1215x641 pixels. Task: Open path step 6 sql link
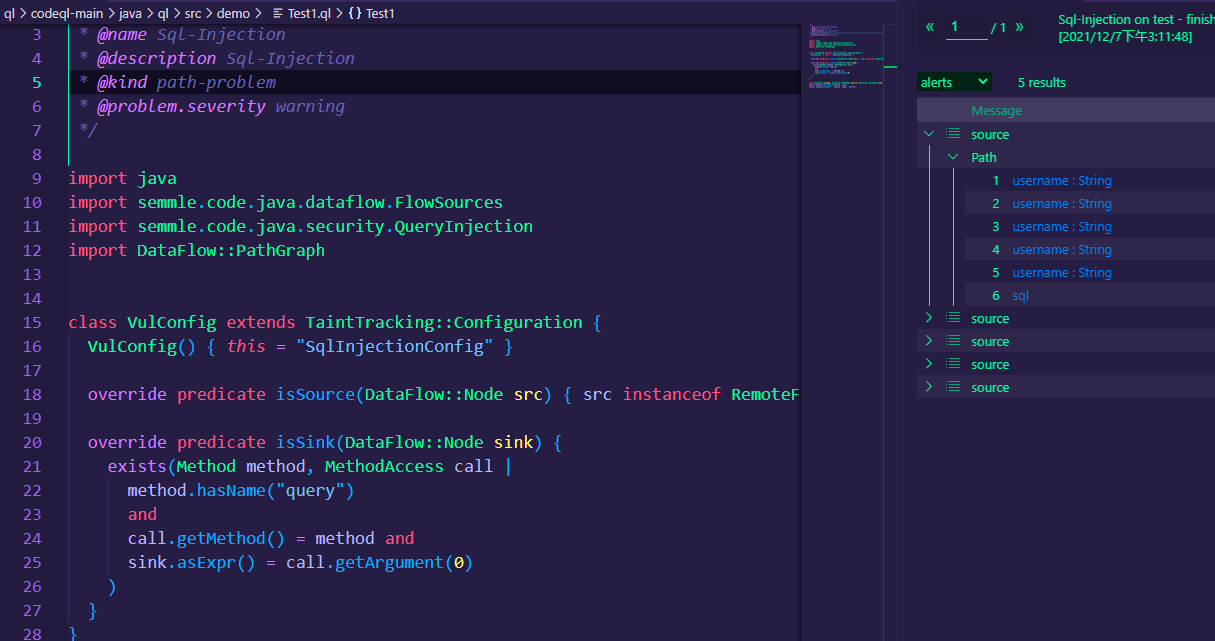[1020, 296]
